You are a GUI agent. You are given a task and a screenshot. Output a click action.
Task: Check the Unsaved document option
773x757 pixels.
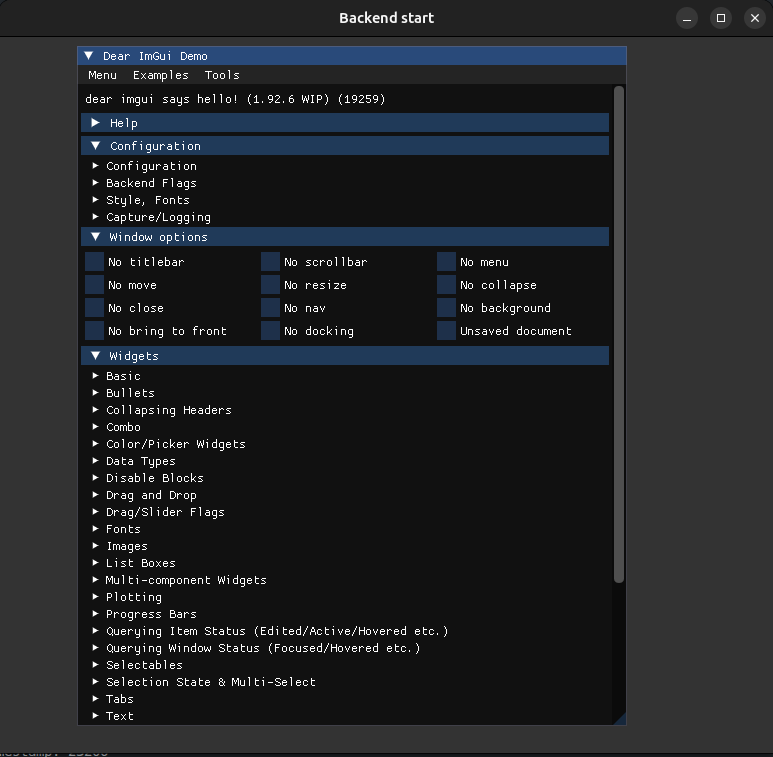pyautogui.click(x=447, y=331)
